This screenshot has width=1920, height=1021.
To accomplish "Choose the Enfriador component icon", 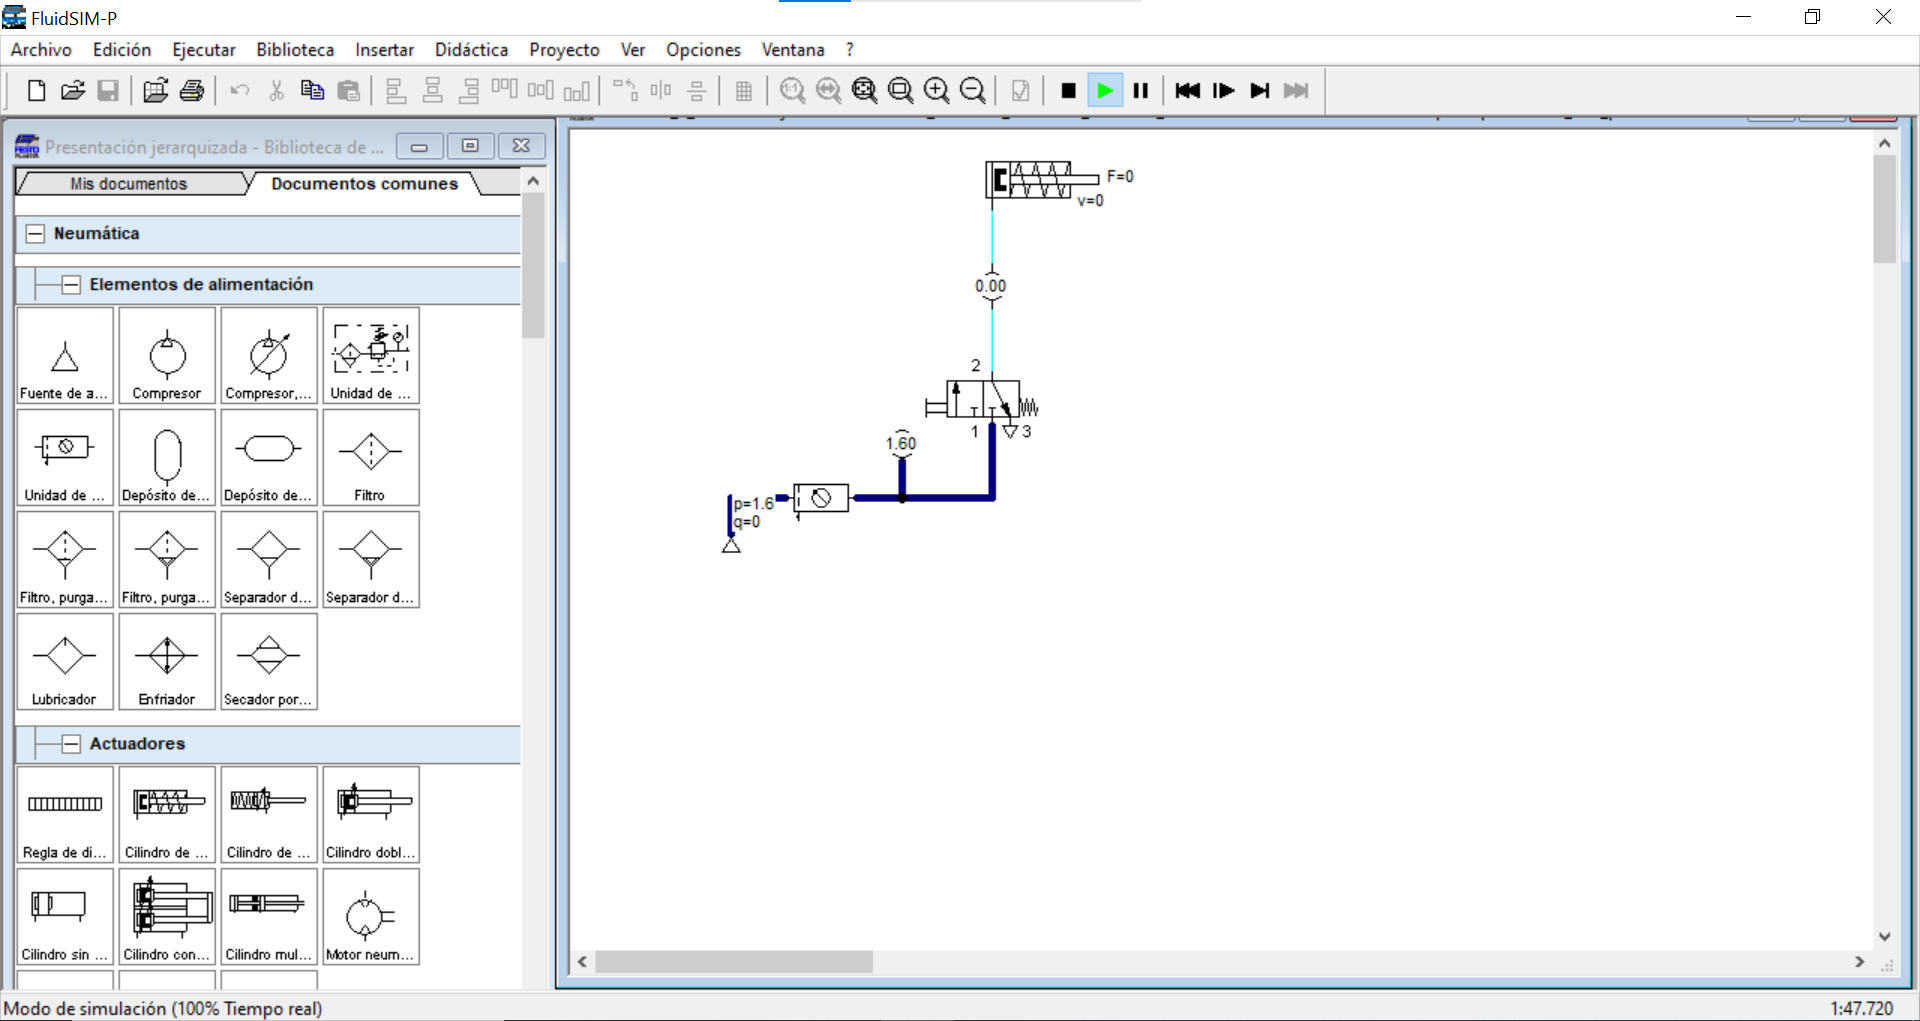I will (167, 662).
